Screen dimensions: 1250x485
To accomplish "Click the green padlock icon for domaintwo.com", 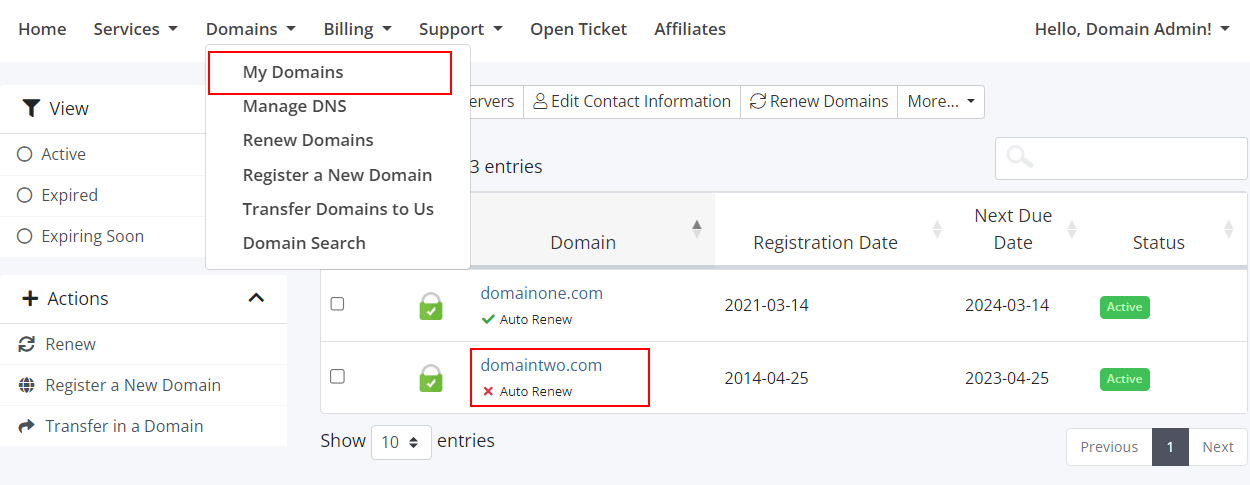I will coord(430,378).
